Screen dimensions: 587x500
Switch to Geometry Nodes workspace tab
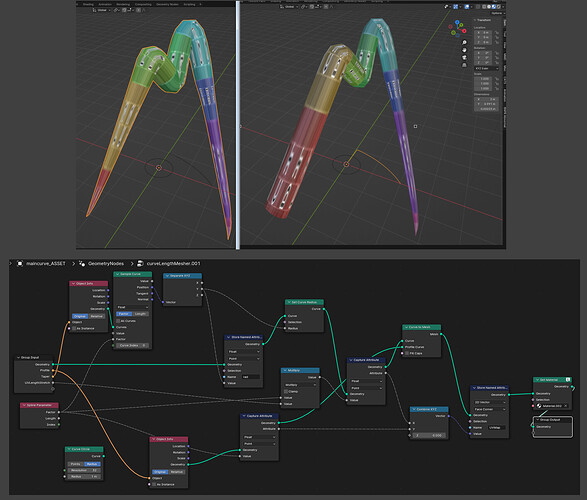(167, 4)
